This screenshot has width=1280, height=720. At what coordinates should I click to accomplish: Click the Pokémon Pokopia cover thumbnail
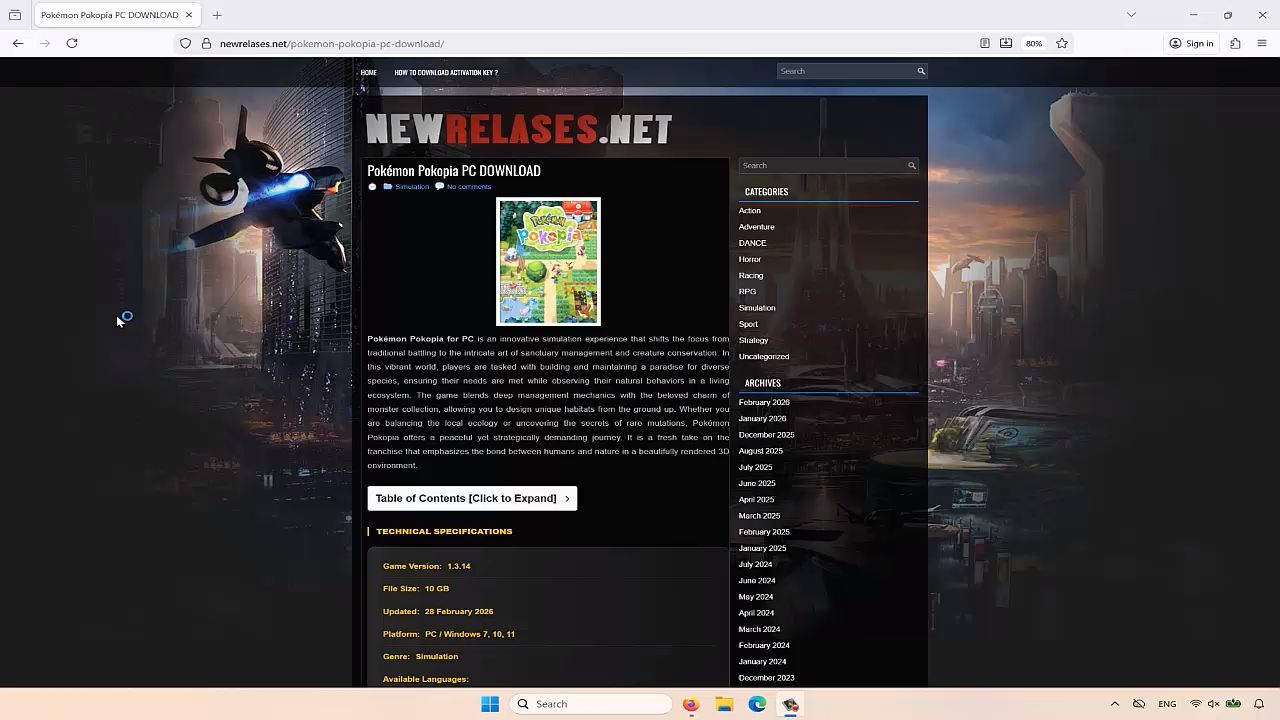[x=548, y=261]
